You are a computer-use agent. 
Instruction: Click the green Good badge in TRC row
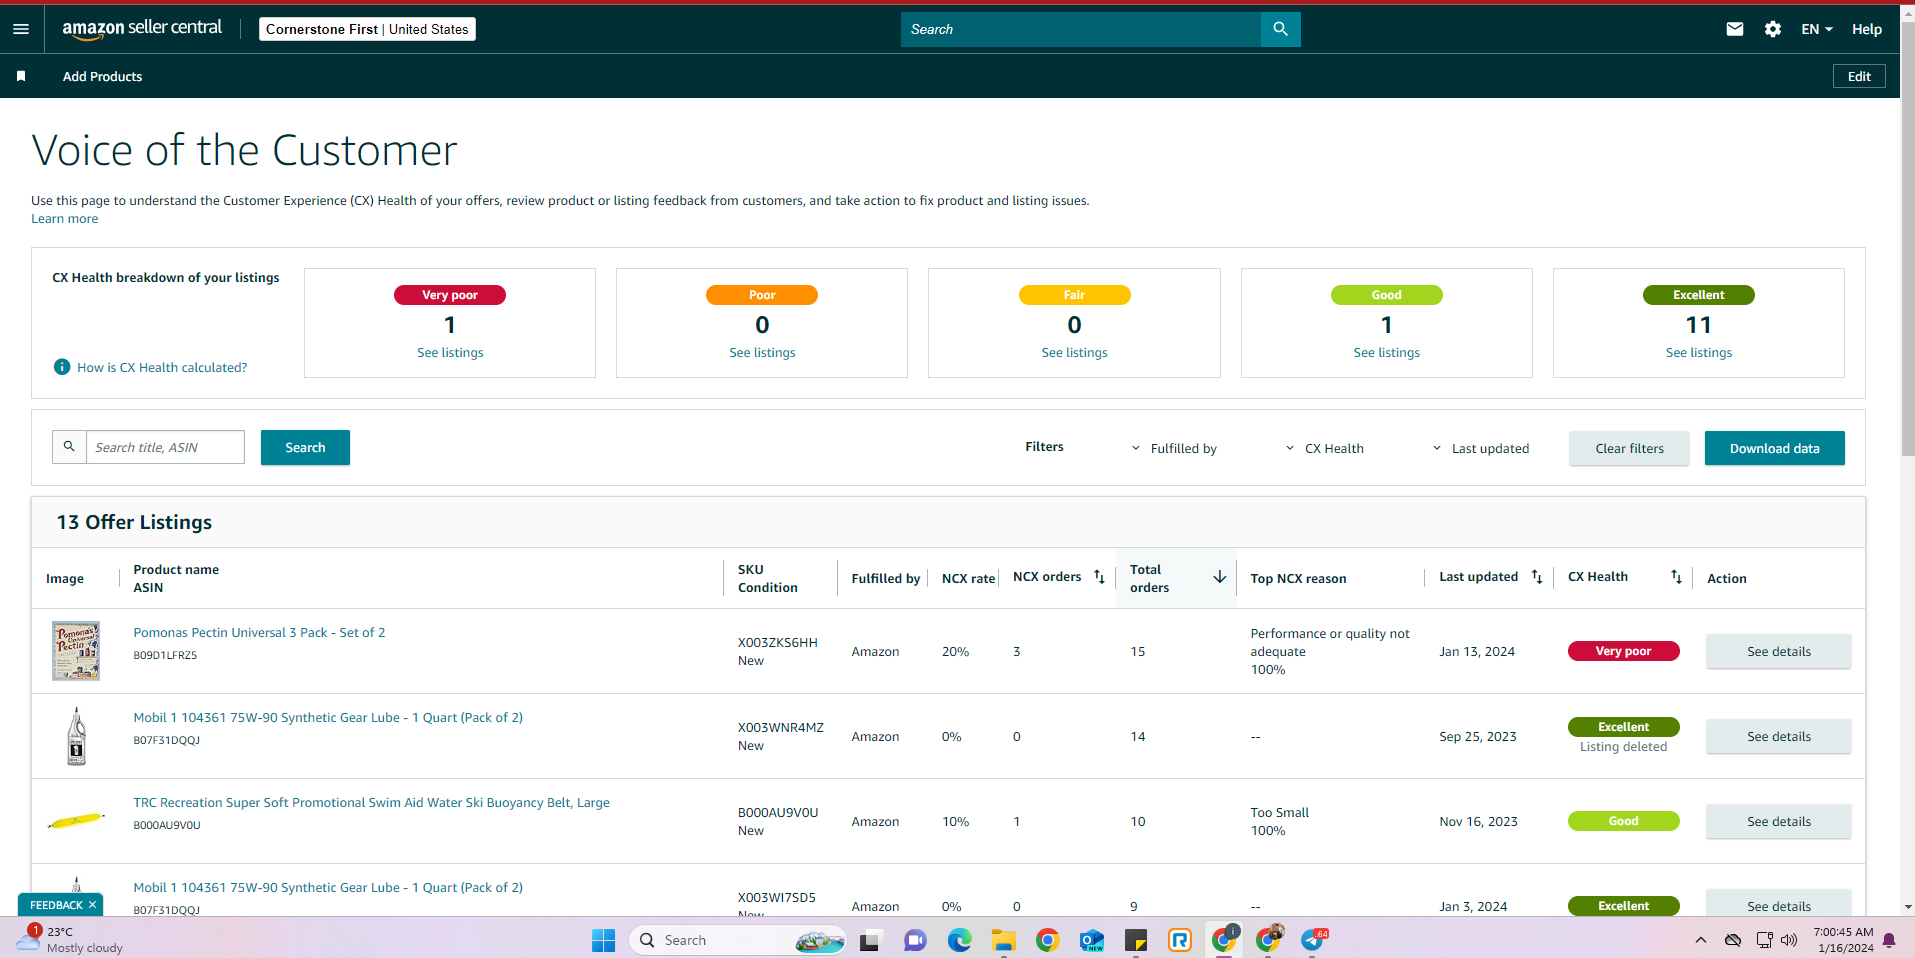pyautogui.click(x=1623, y=821)
